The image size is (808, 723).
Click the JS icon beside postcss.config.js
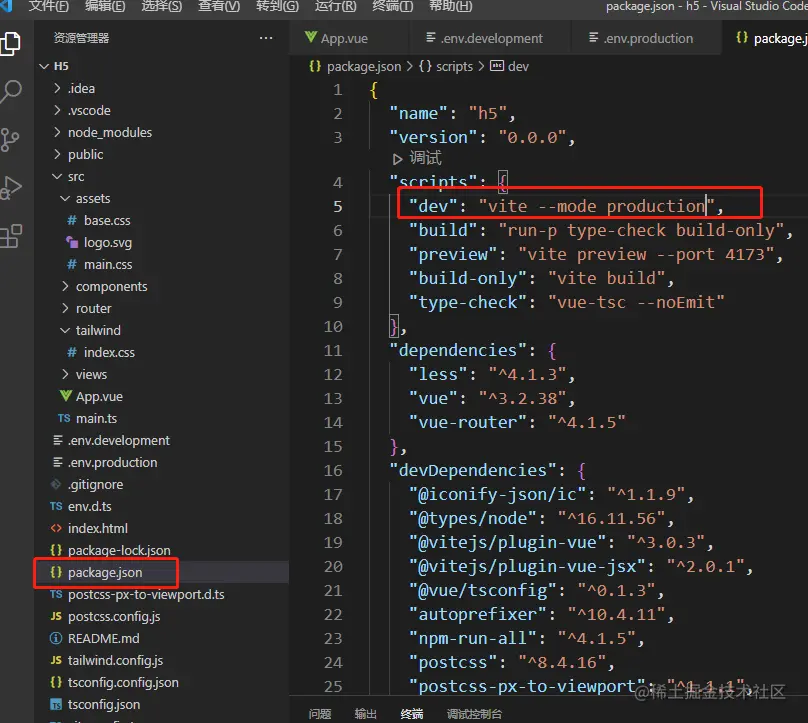[56, 616]
